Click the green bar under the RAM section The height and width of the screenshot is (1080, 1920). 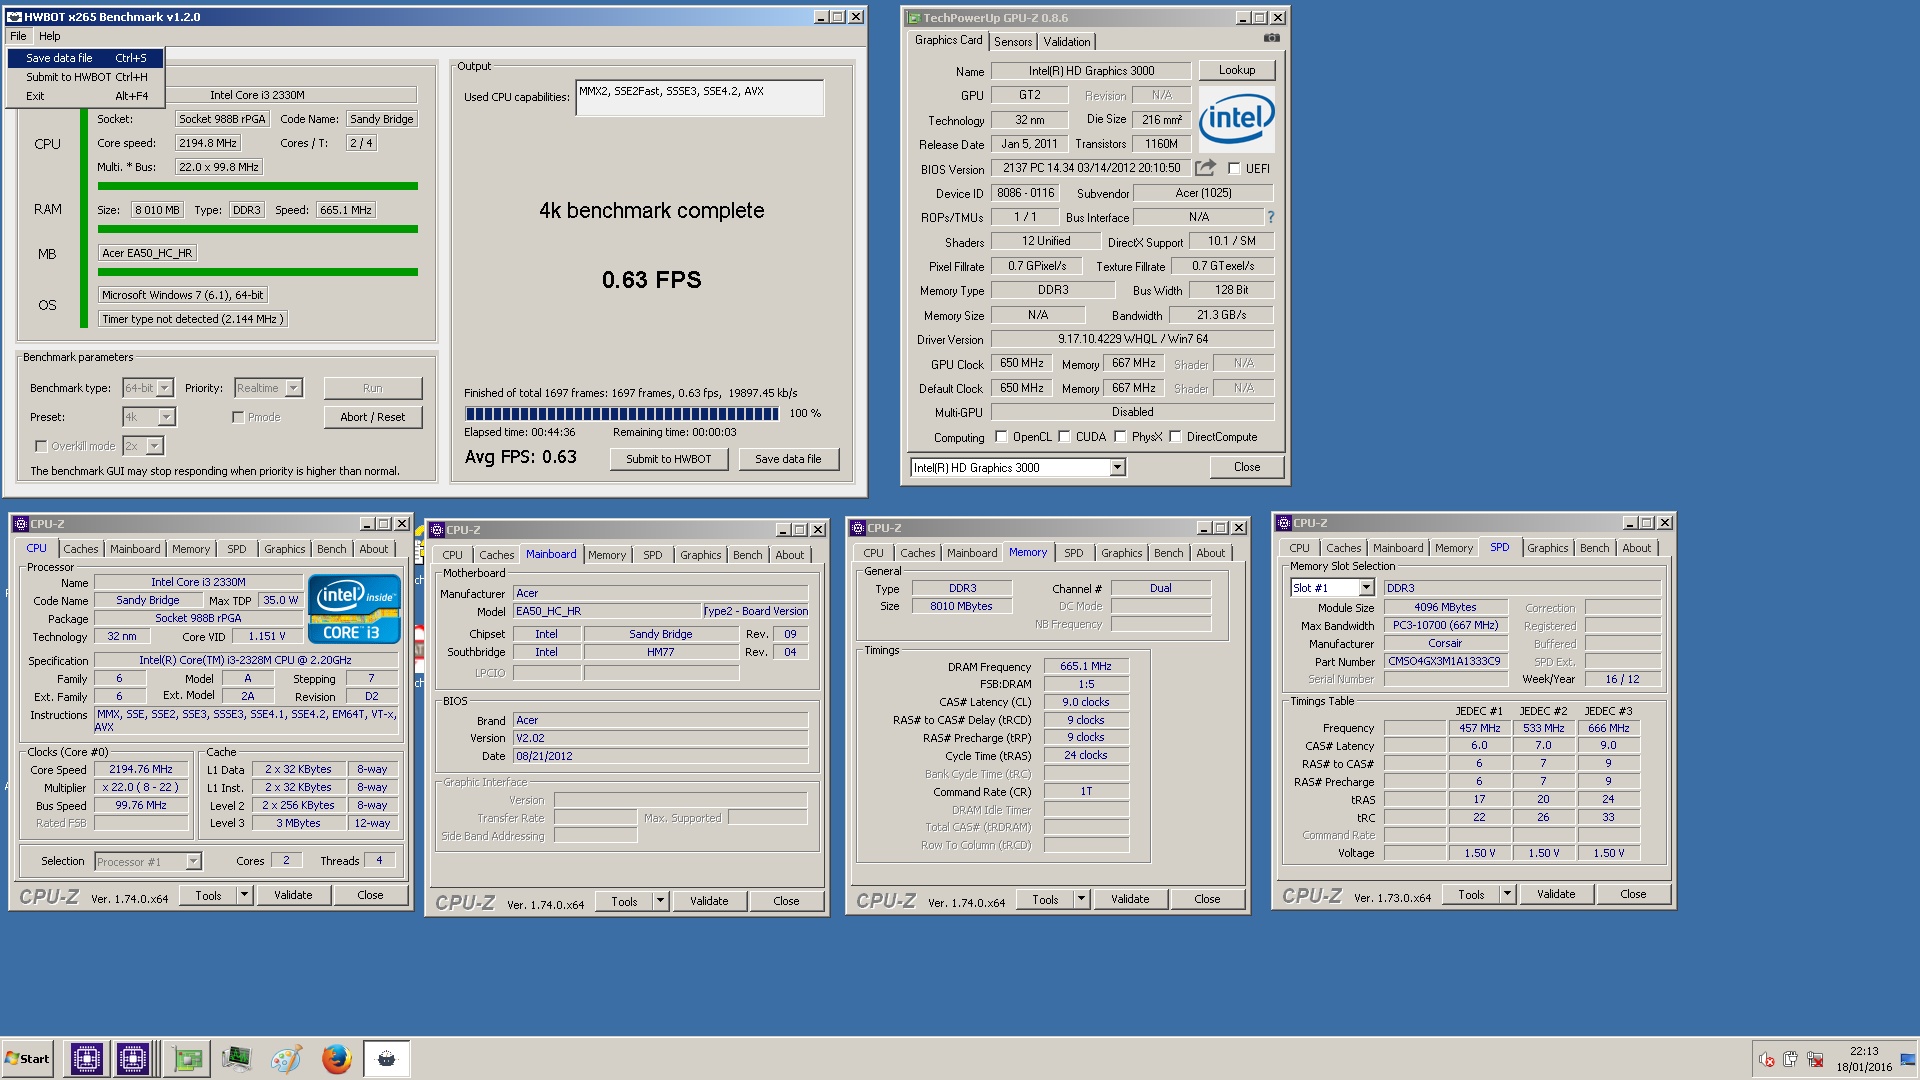coord(258,229)
